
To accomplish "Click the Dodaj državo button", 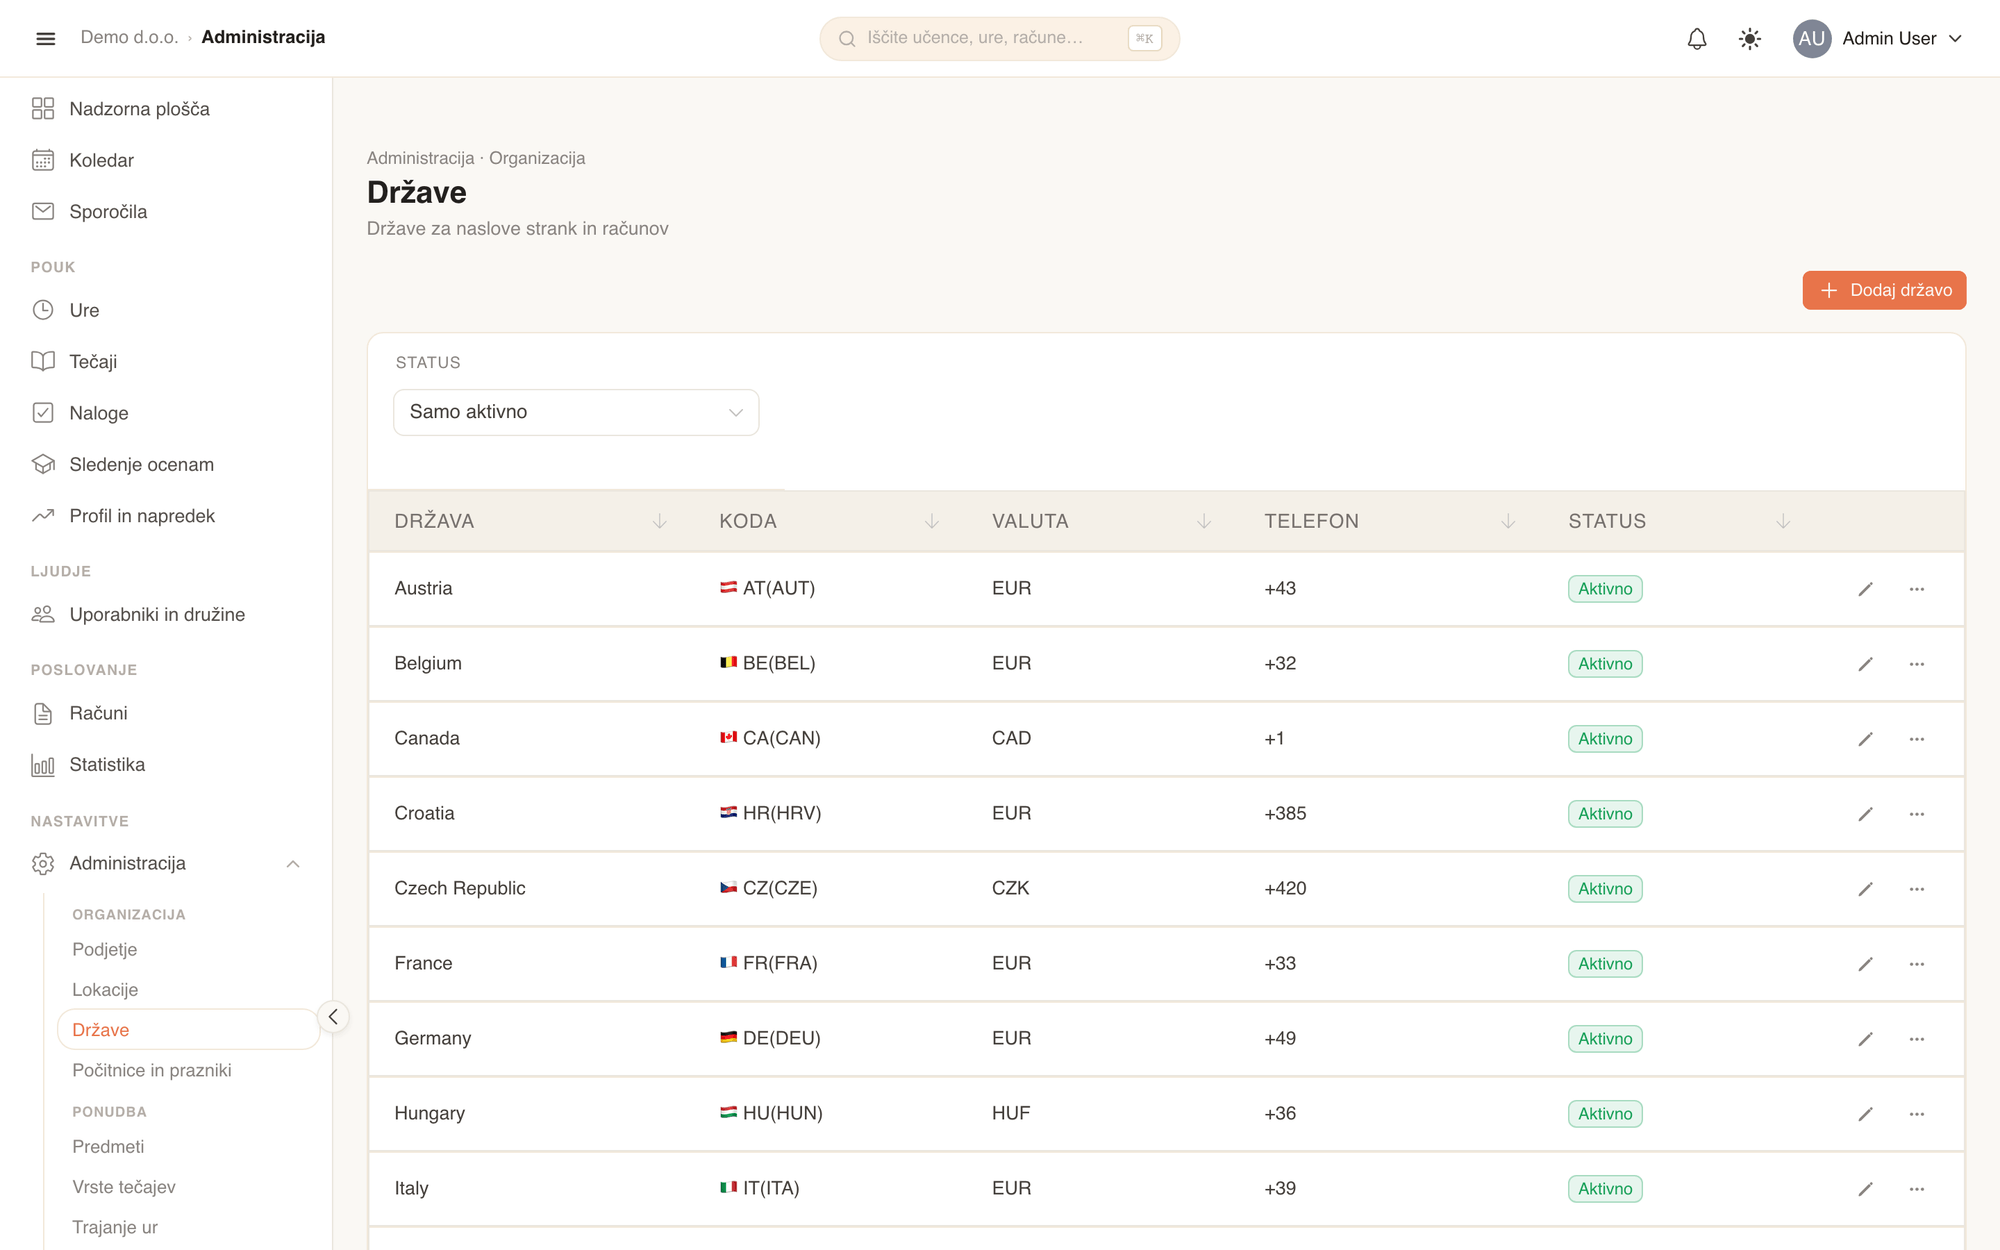I will click(1884, 290).
